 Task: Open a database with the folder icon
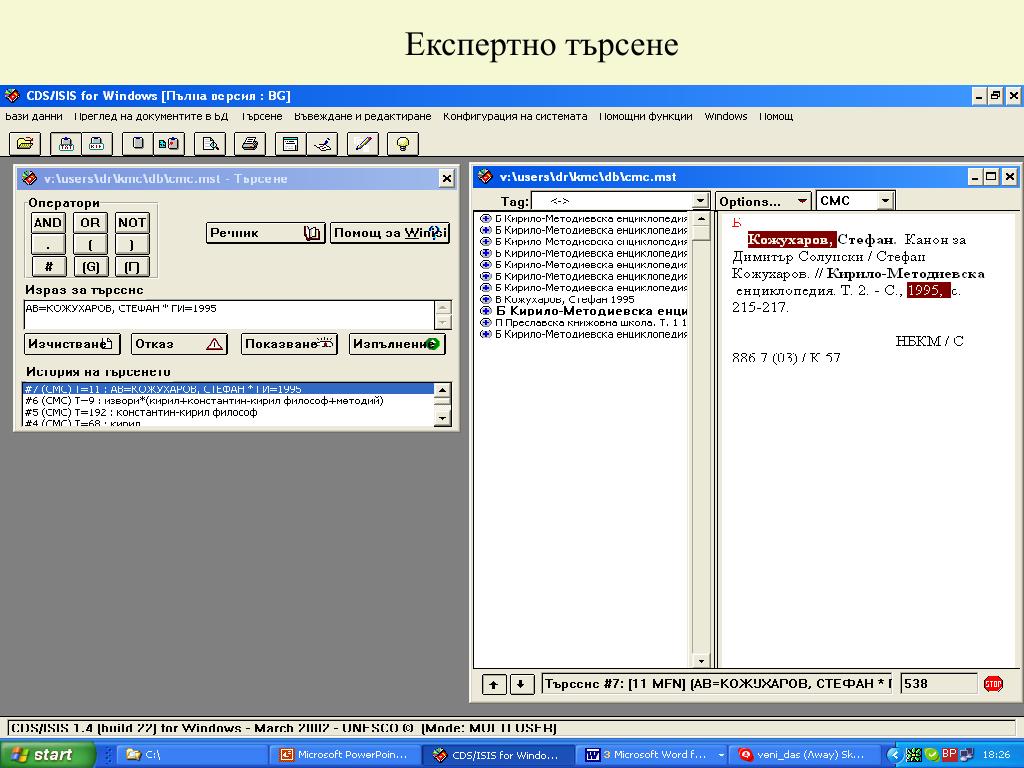(25, 144)
